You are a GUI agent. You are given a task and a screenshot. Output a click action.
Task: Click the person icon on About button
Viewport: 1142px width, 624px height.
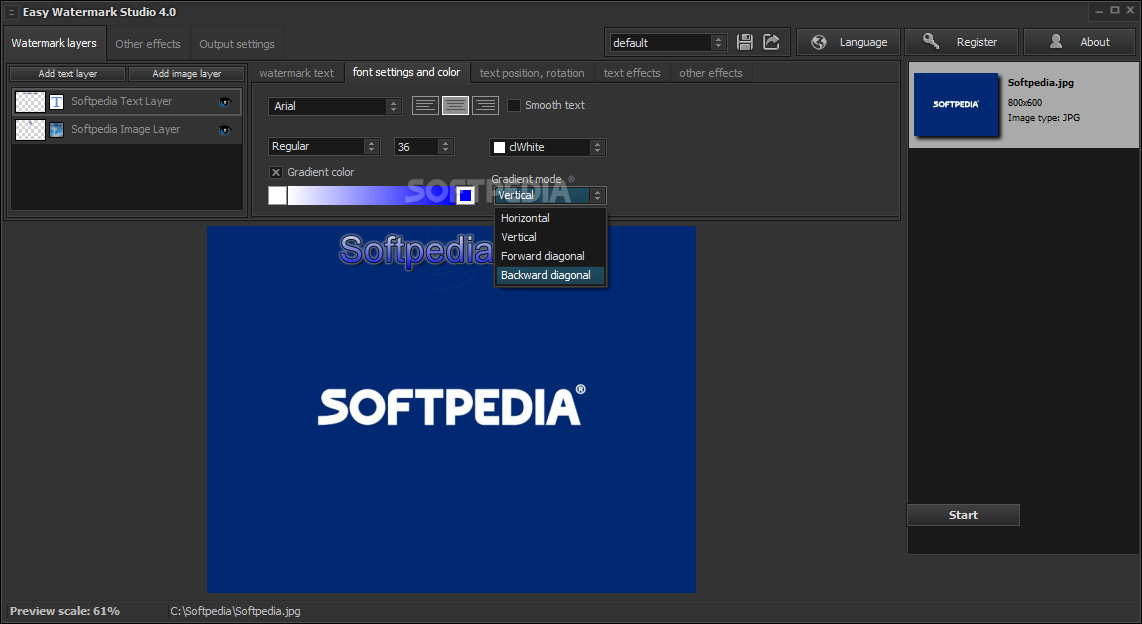pyautogui.click(x=1056, y=42)
